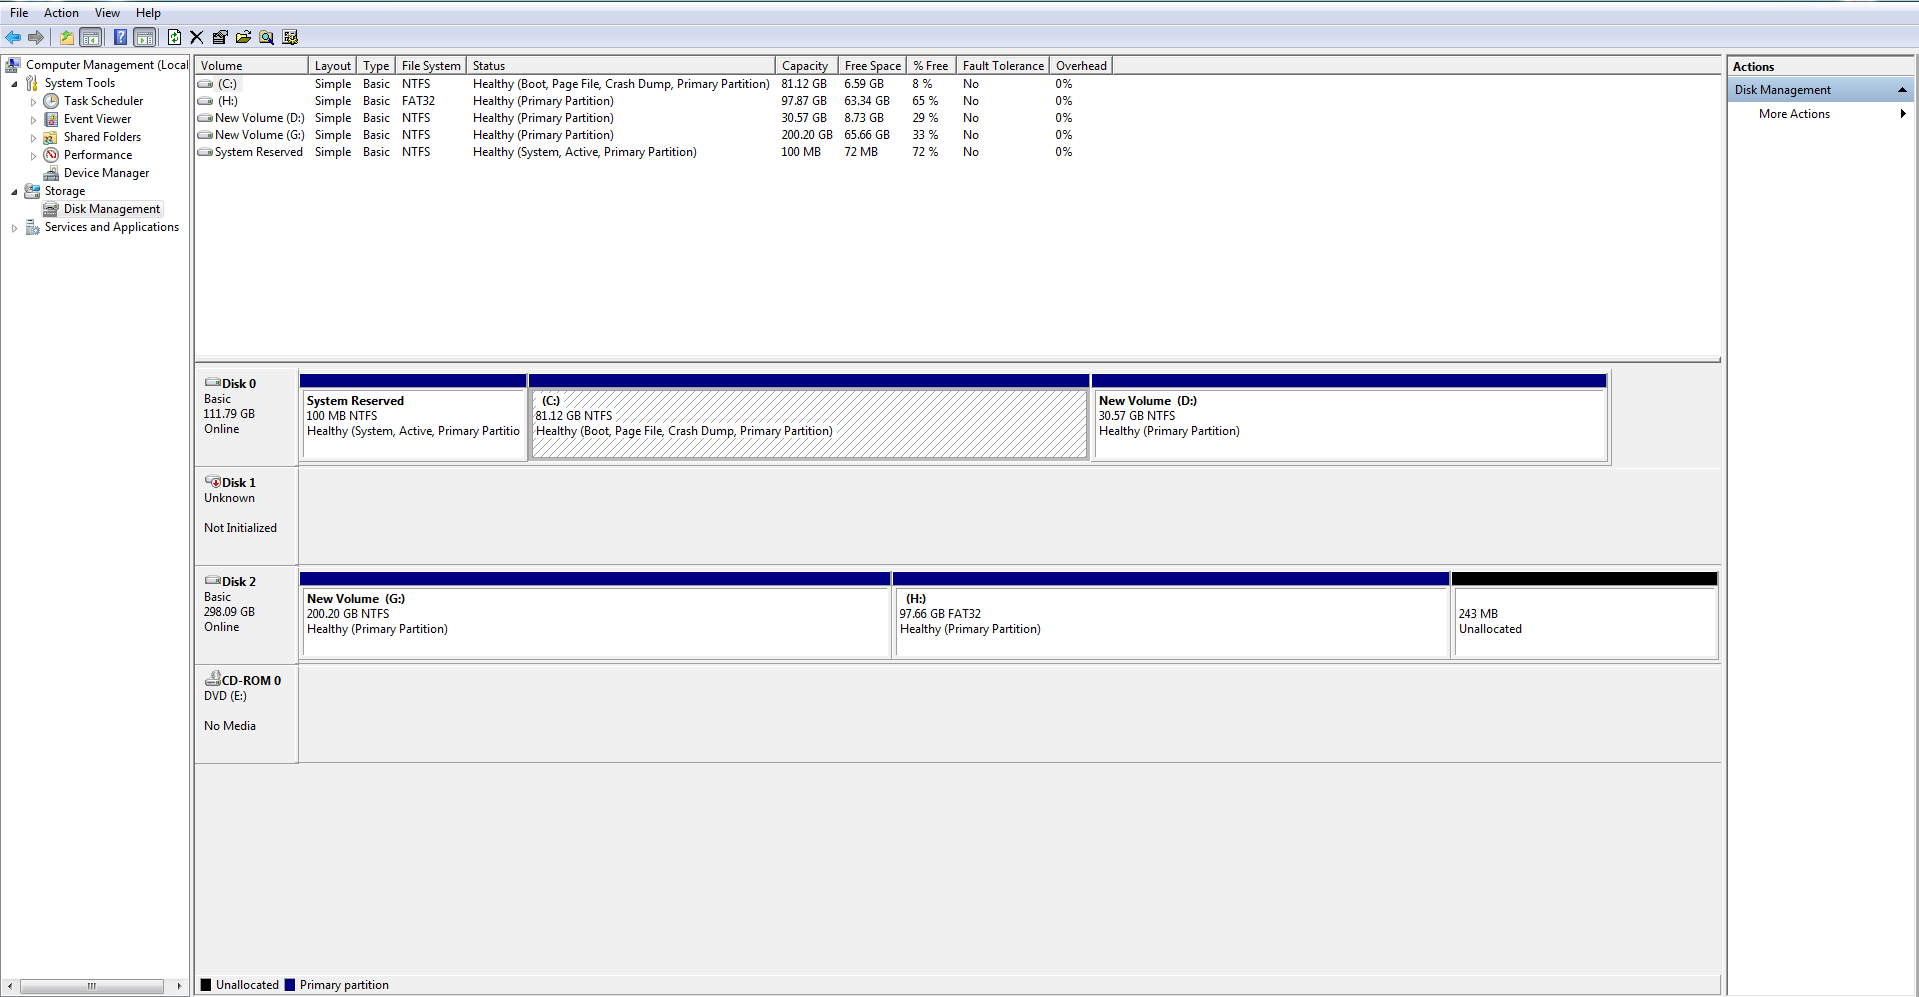Open the File menu
1919x997 pixels.
point(19,13)
